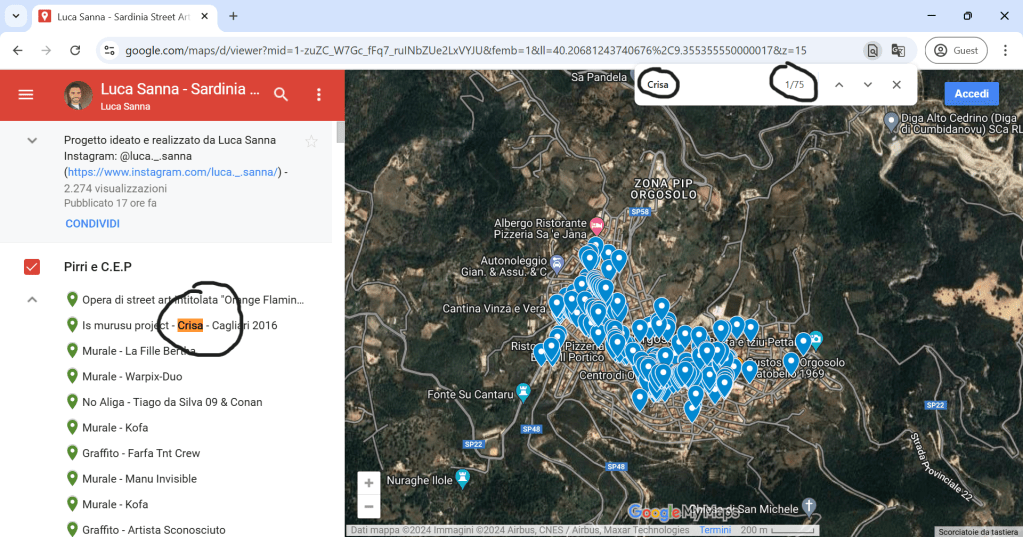Image resolution: width=1023 pixels, height=537 pixels.
Task: Go to the next find result with the down arrow
Action: tap(867, 85)
